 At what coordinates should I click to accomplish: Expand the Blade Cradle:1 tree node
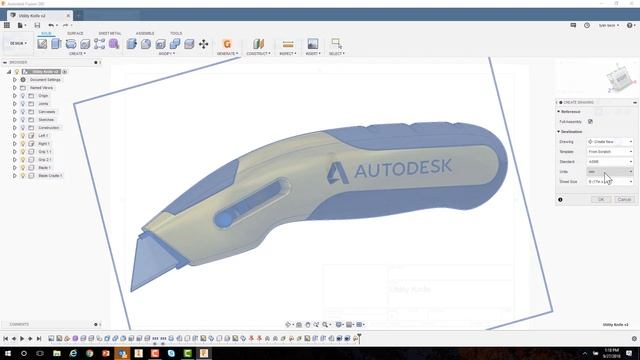(15, 176)
